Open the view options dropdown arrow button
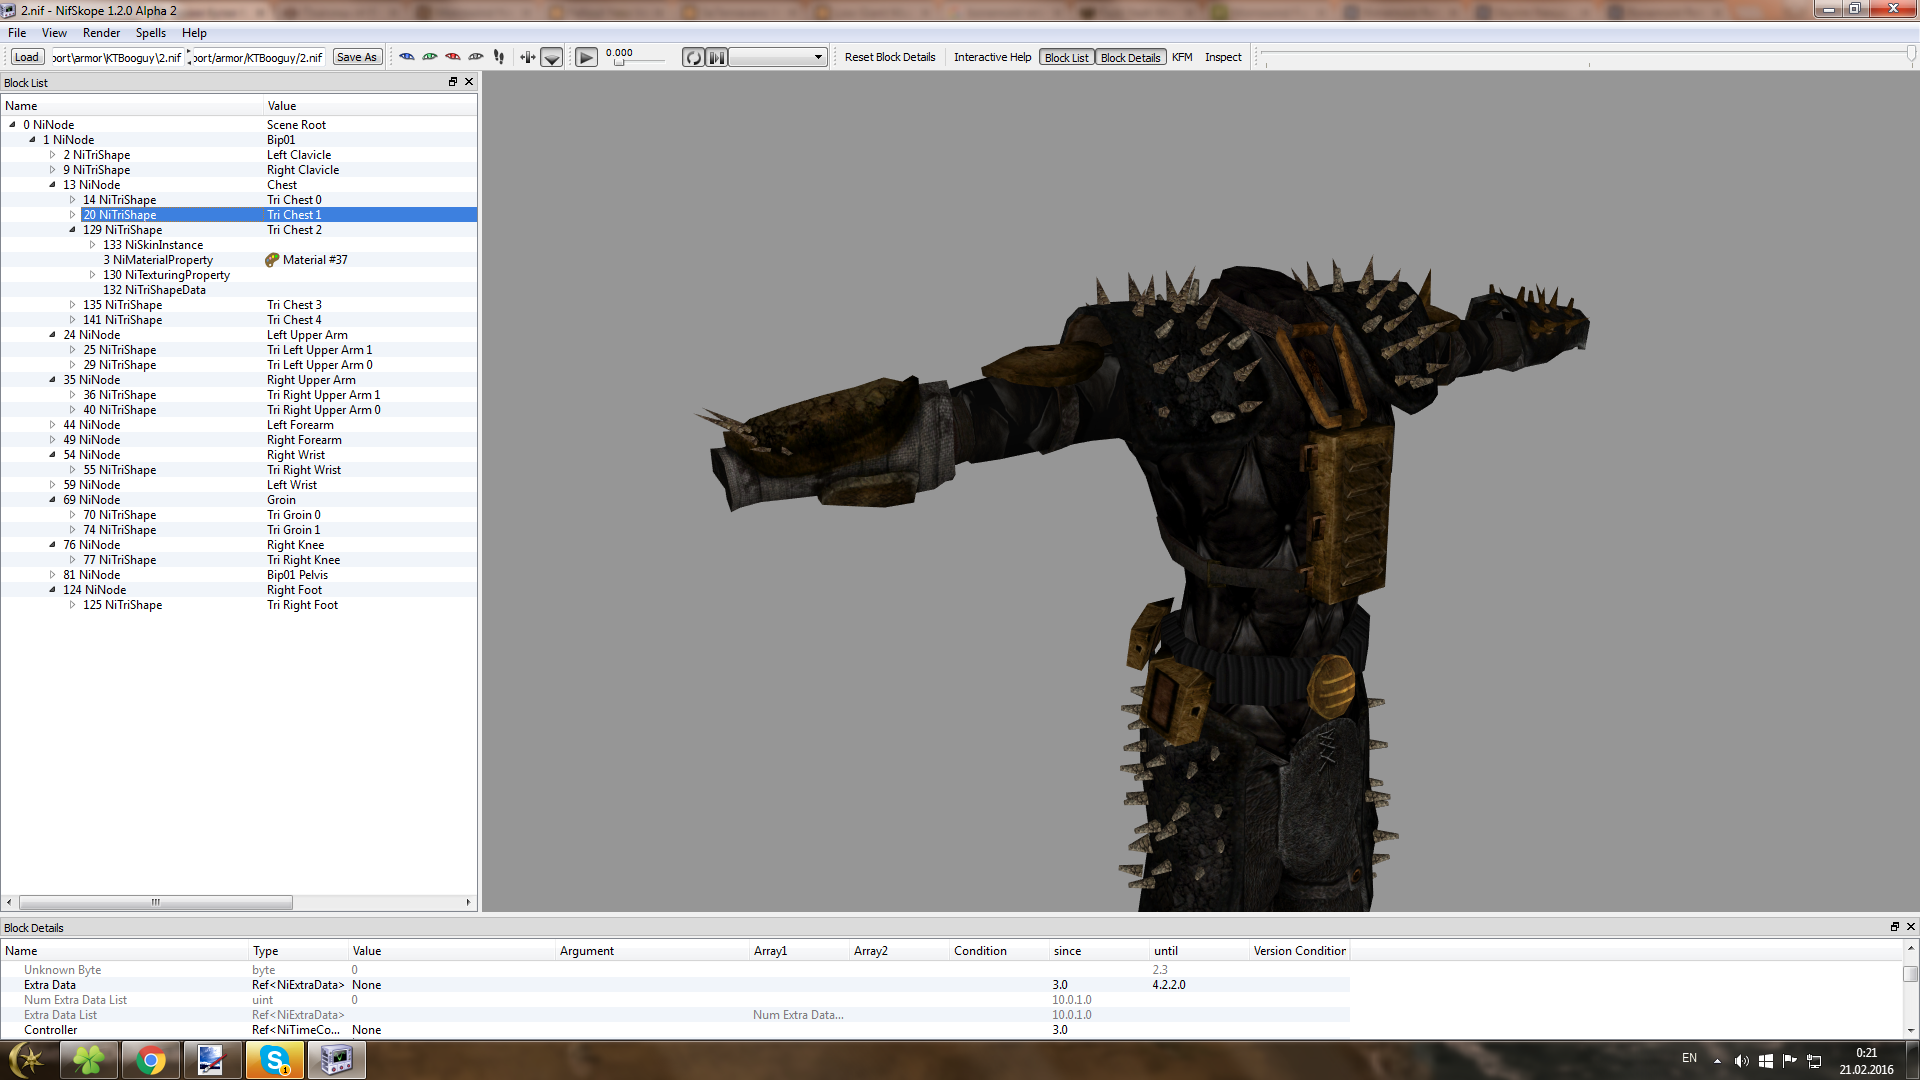The height and width of the screenshot is (1080, 1920). tap(552, 57)
